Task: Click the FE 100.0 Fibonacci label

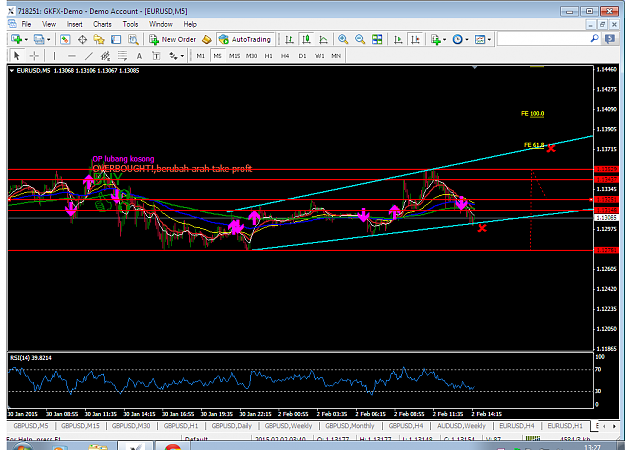Action: [x=533, y=114]
